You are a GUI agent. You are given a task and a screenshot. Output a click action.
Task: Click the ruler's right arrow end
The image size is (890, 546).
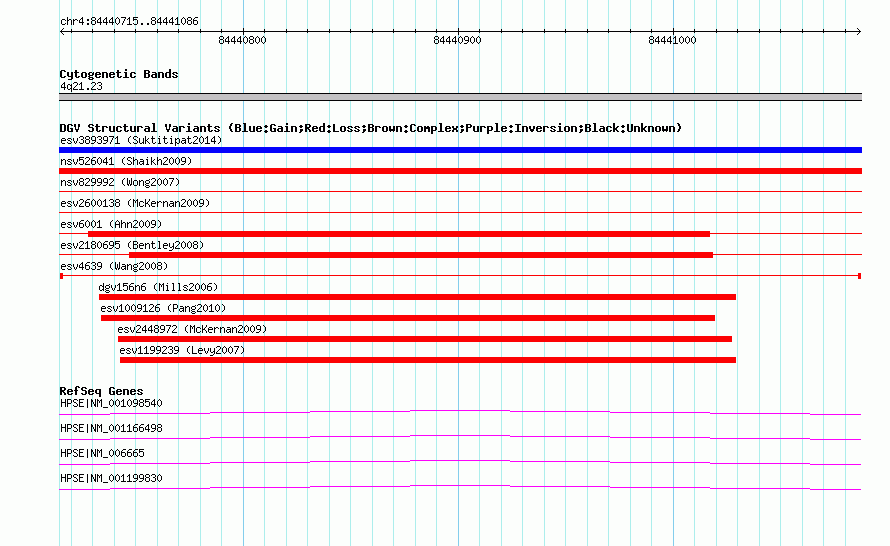[858, 31]
